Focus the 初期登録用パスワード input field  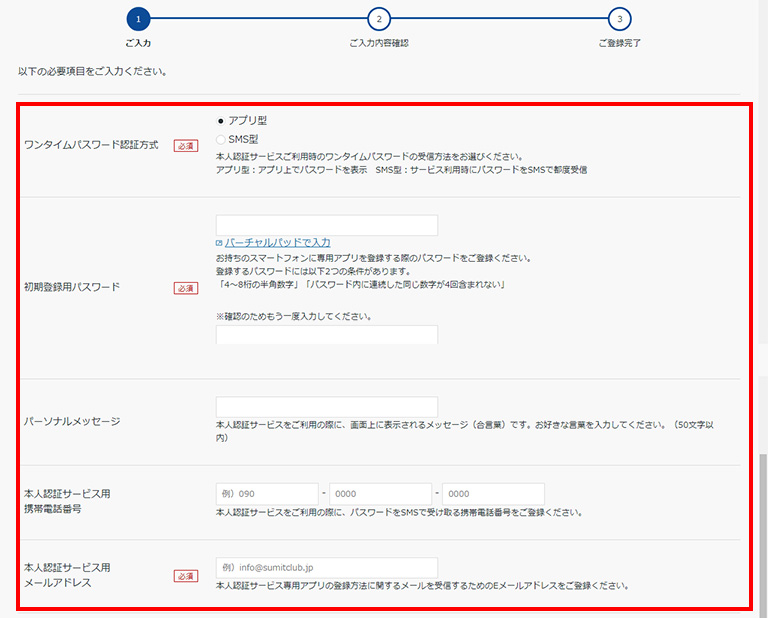click(326, 225)
